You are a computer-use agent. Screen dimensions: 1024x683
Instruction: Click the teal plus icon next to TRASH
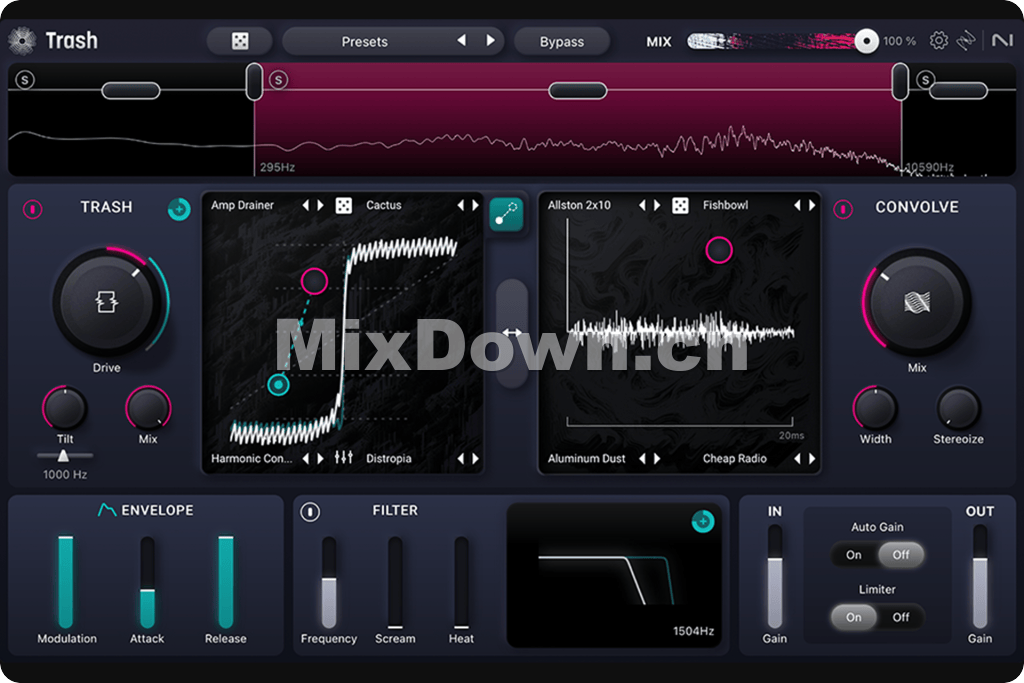pyautogui.click(x=178, y=209)
